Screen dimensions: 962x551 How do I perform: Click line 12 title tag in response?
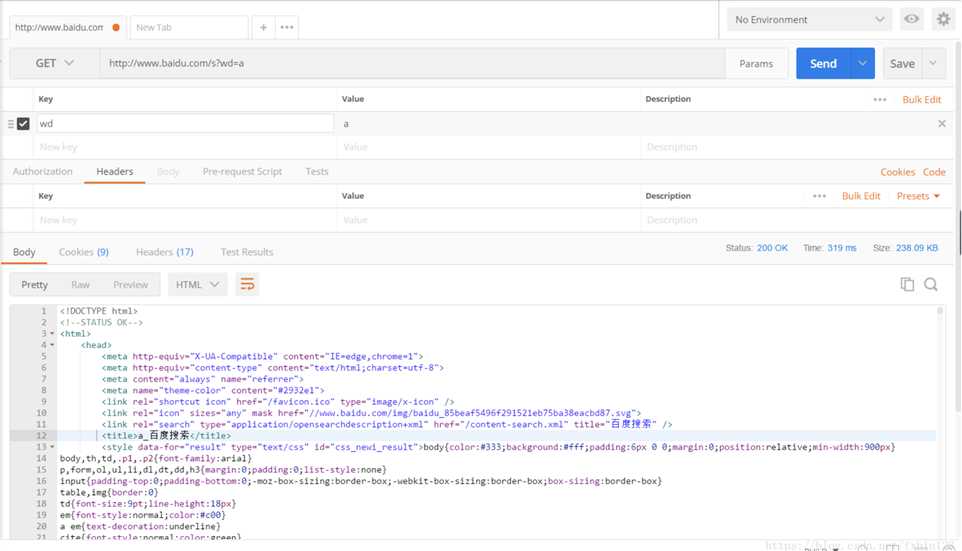(166, 436)
